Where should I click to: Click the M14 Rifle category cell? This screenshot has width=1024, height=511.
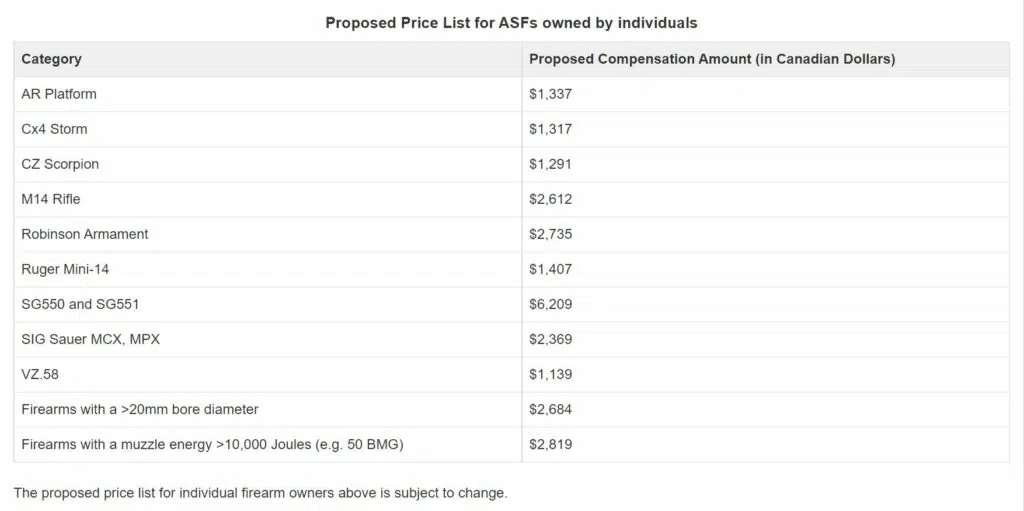[x=268, y=199]
